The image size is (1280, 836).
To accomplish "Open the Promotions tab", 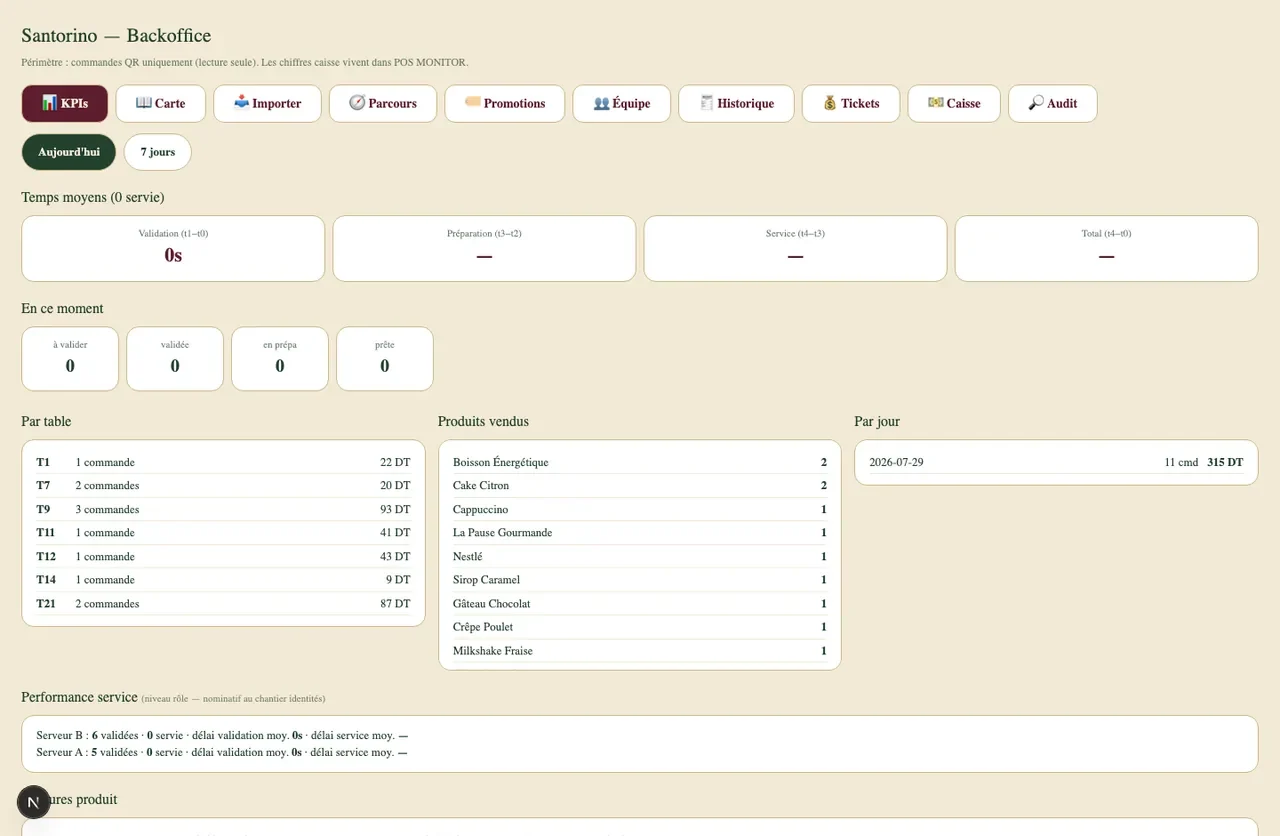I will 505,103.
